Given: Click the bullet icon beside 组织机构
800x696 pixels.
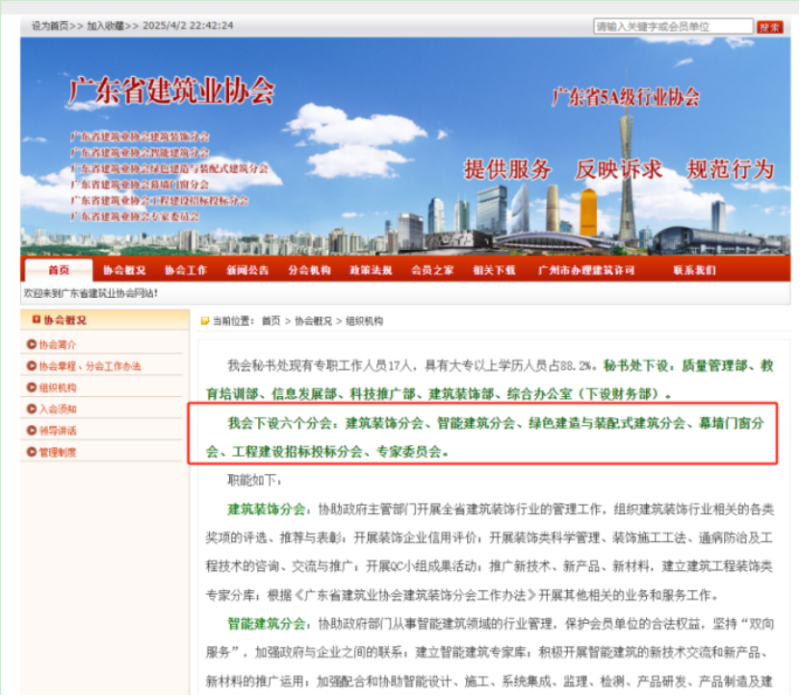Looking at the screenshot, I should 32,387.
